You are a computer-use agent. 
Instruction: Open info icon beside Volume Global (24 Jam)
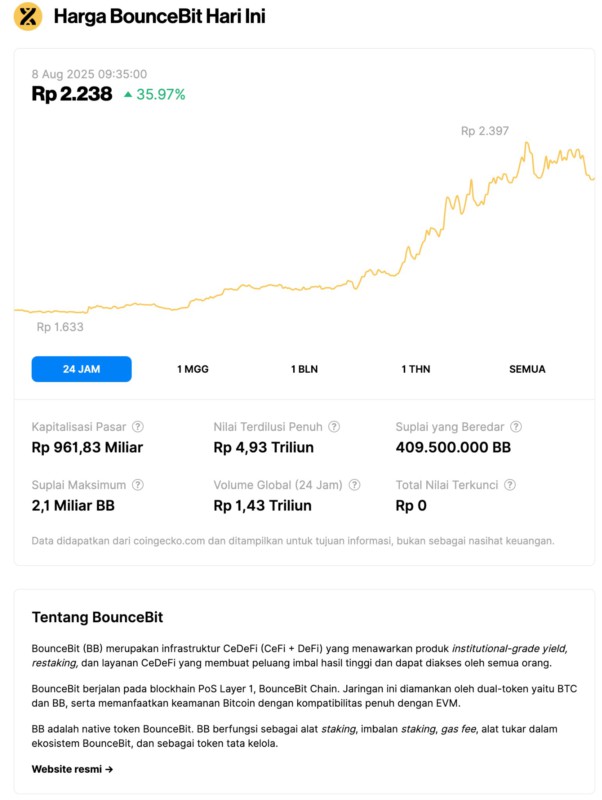351,485
